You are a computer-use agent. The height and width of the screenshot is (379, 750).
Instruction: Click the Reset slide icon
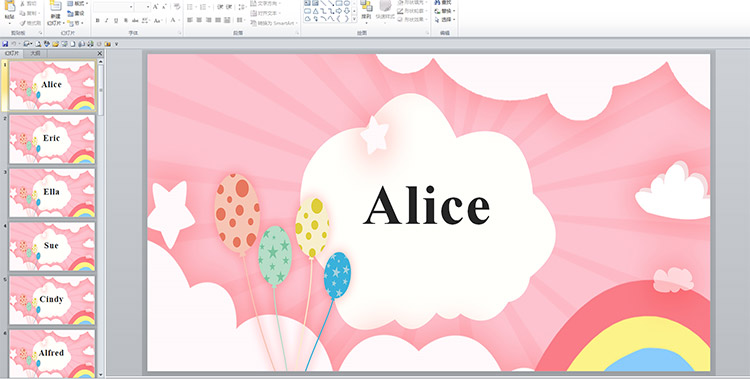(x=71, y=13)
